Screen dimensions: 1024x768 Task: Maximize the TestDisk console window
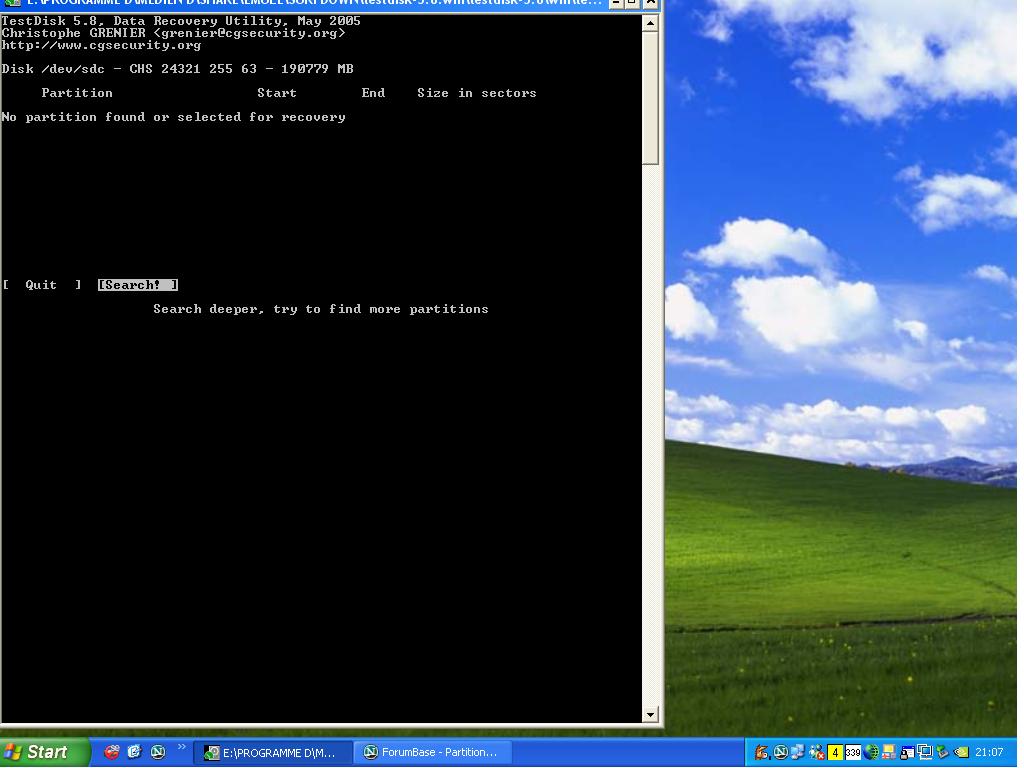632,3
